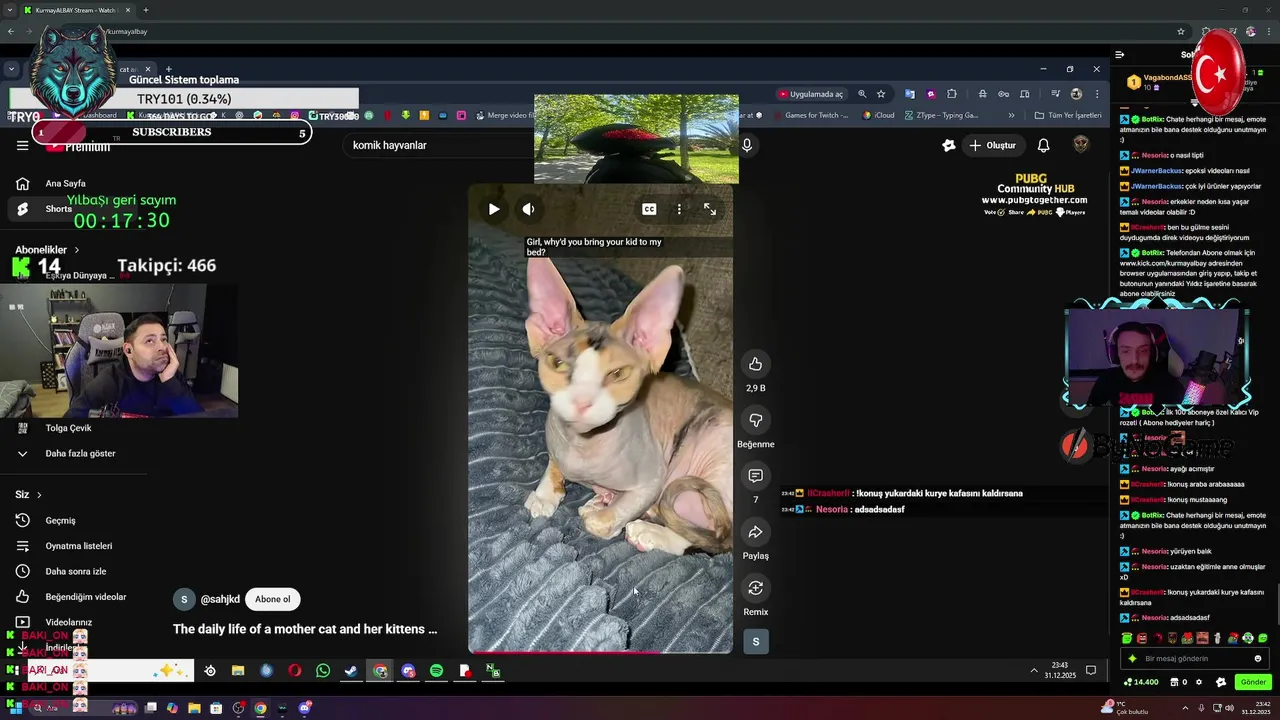Open Daha sonra izle list
This screenshot has height=720, width=1280.
[x=75, y=571]
